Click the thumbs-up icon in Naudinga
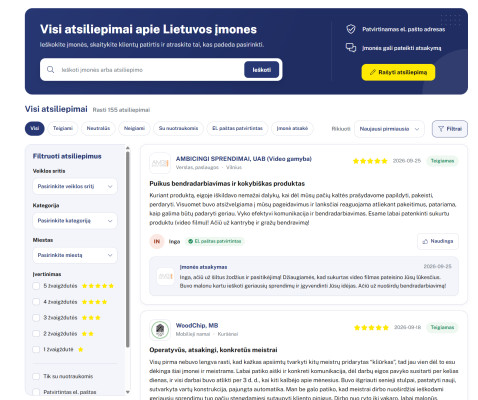The image size is (478, 400). [425, 241]
